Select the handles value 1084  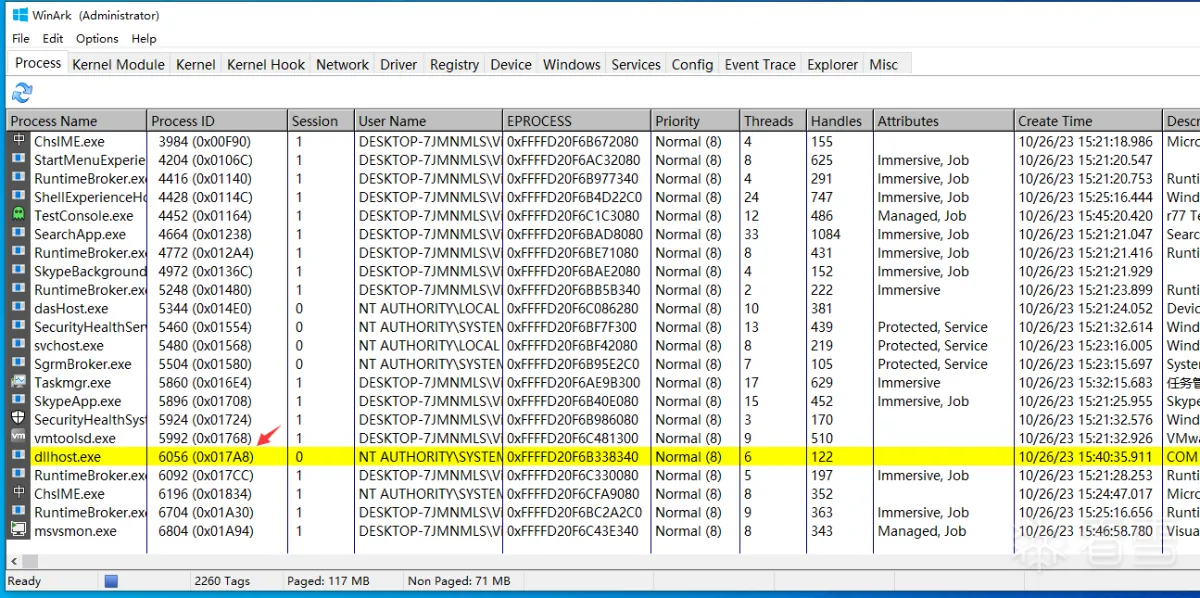pos(826,234)
